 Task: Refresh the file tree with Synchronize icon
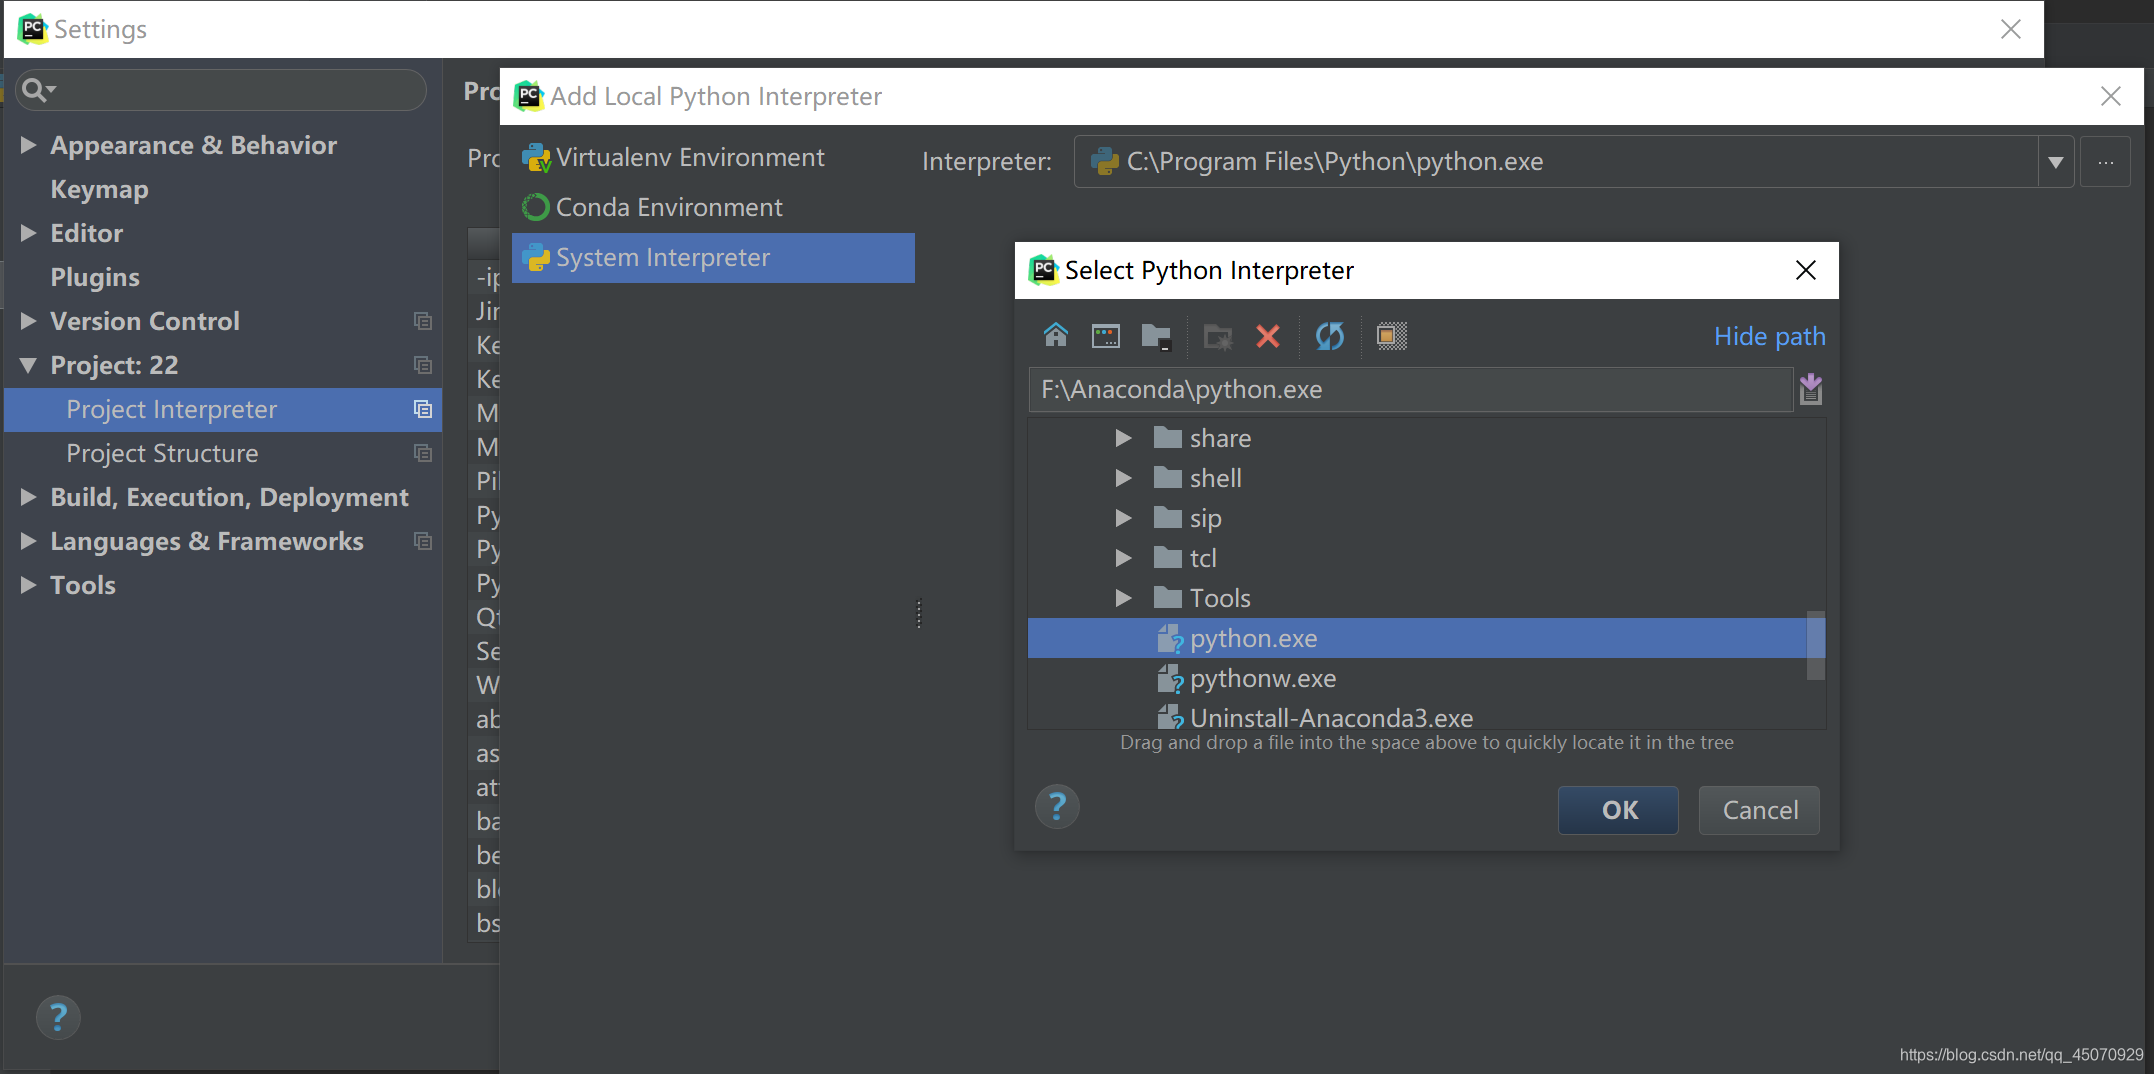click(1330, 336)
